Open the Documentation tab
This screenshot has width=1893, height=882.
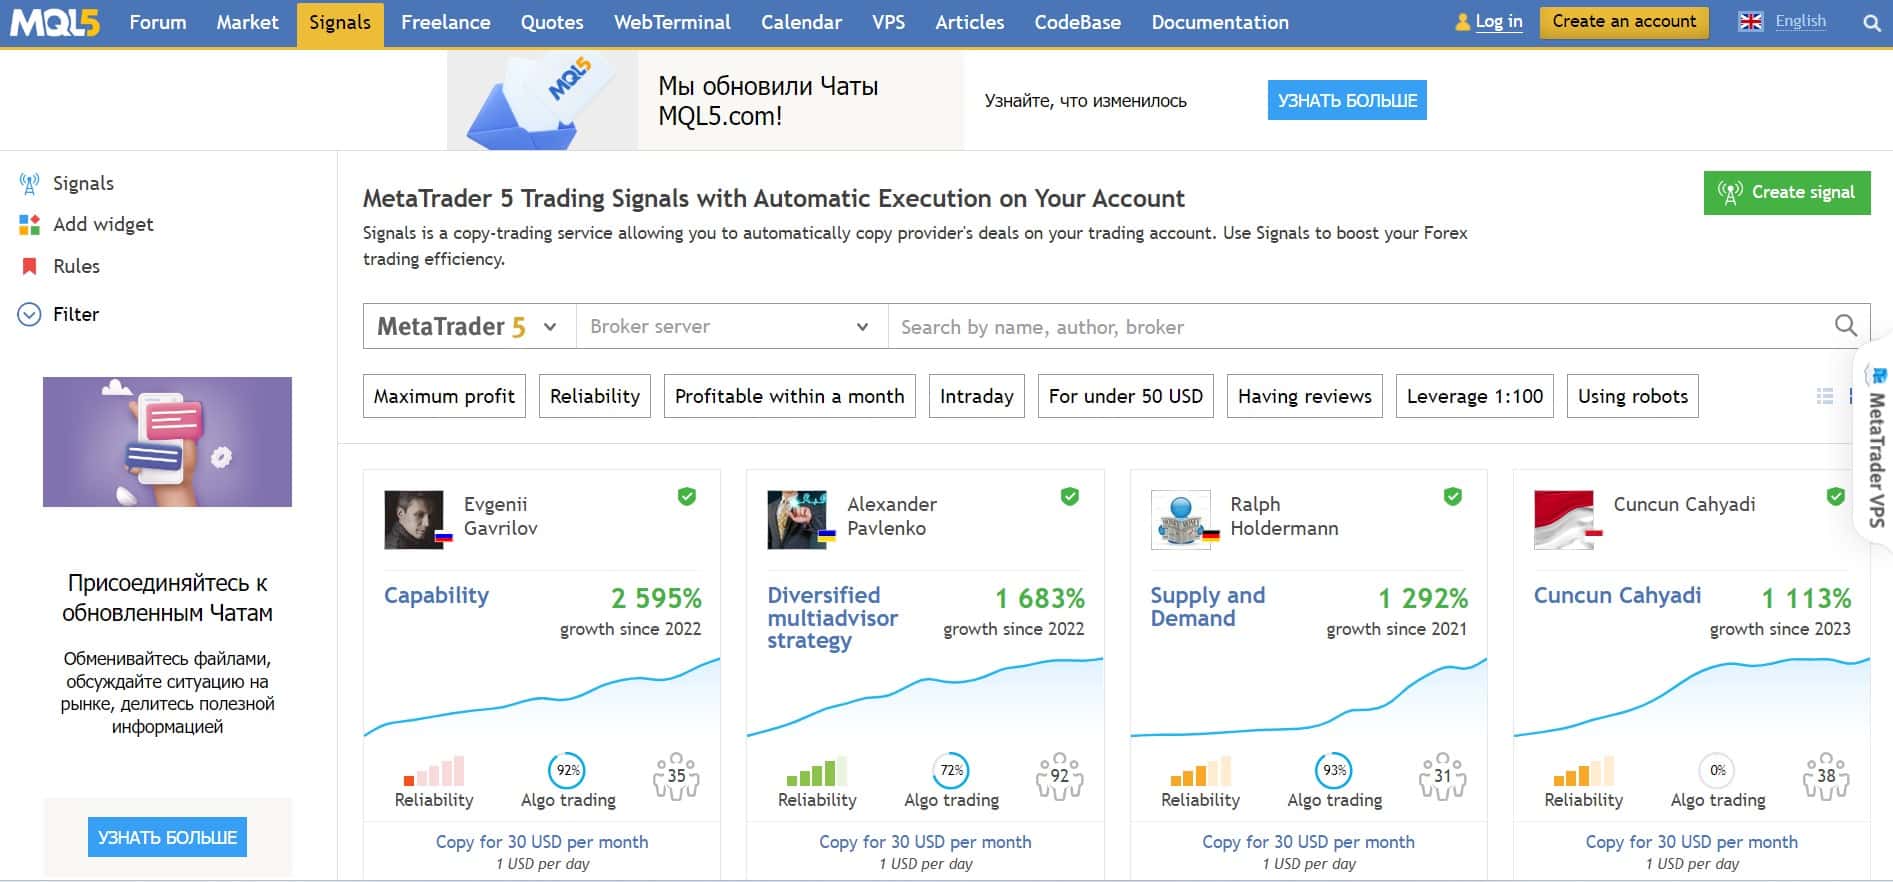pos(1220,22)
